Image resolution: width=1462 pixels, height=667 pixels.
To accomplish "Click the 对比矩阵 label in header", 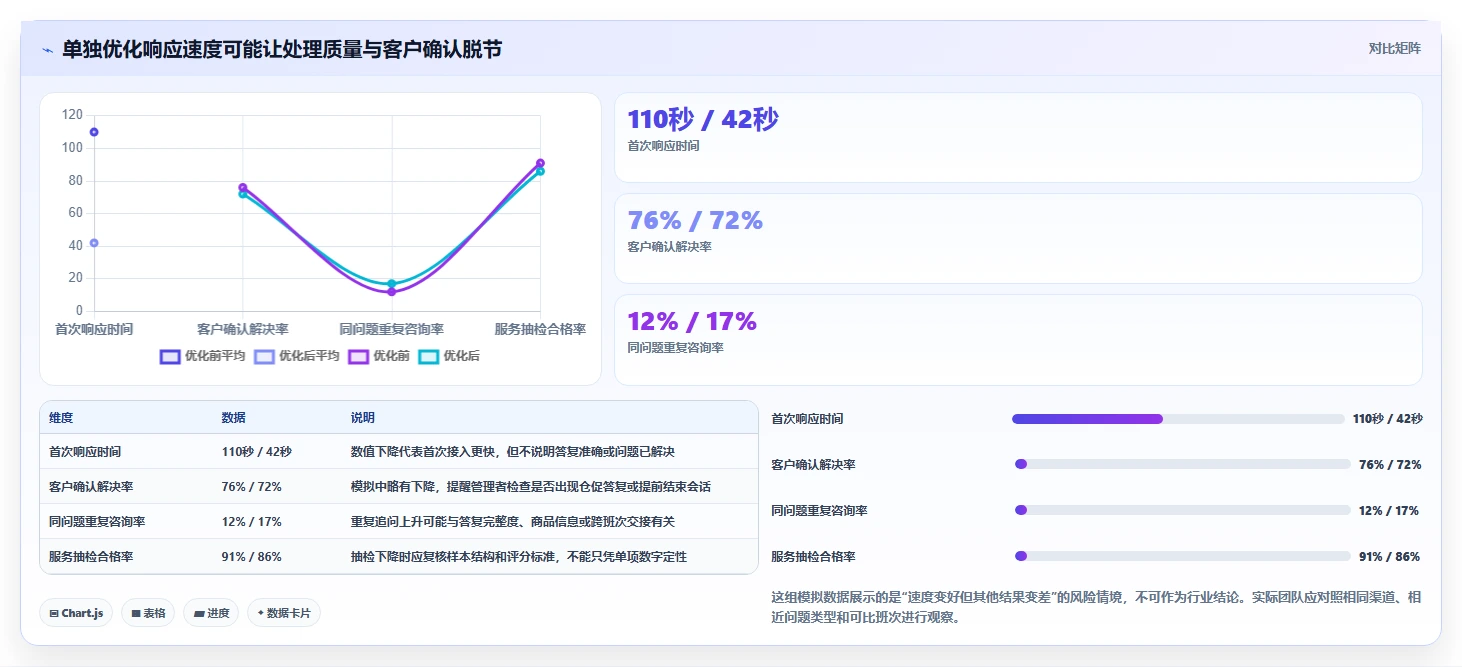I will click(1395, 48).
